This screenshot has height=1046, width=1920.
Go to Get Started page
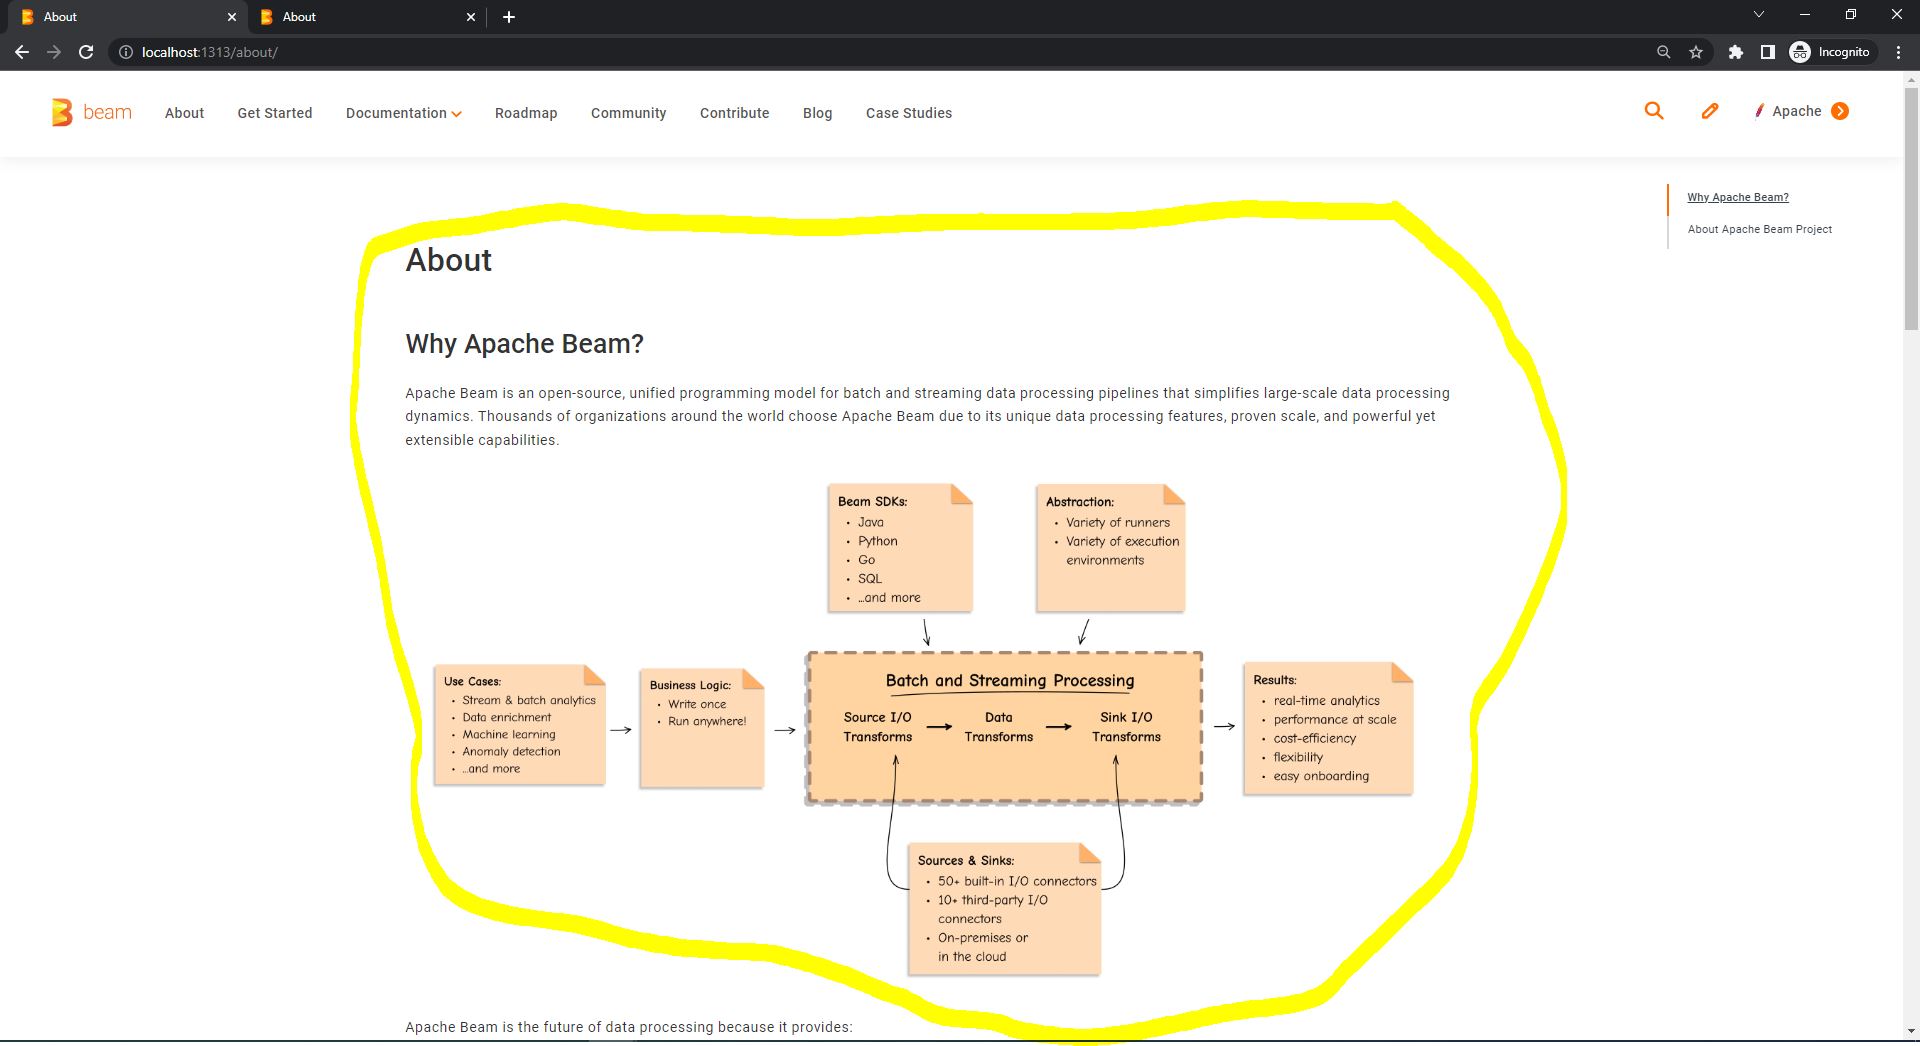point(275,113)
